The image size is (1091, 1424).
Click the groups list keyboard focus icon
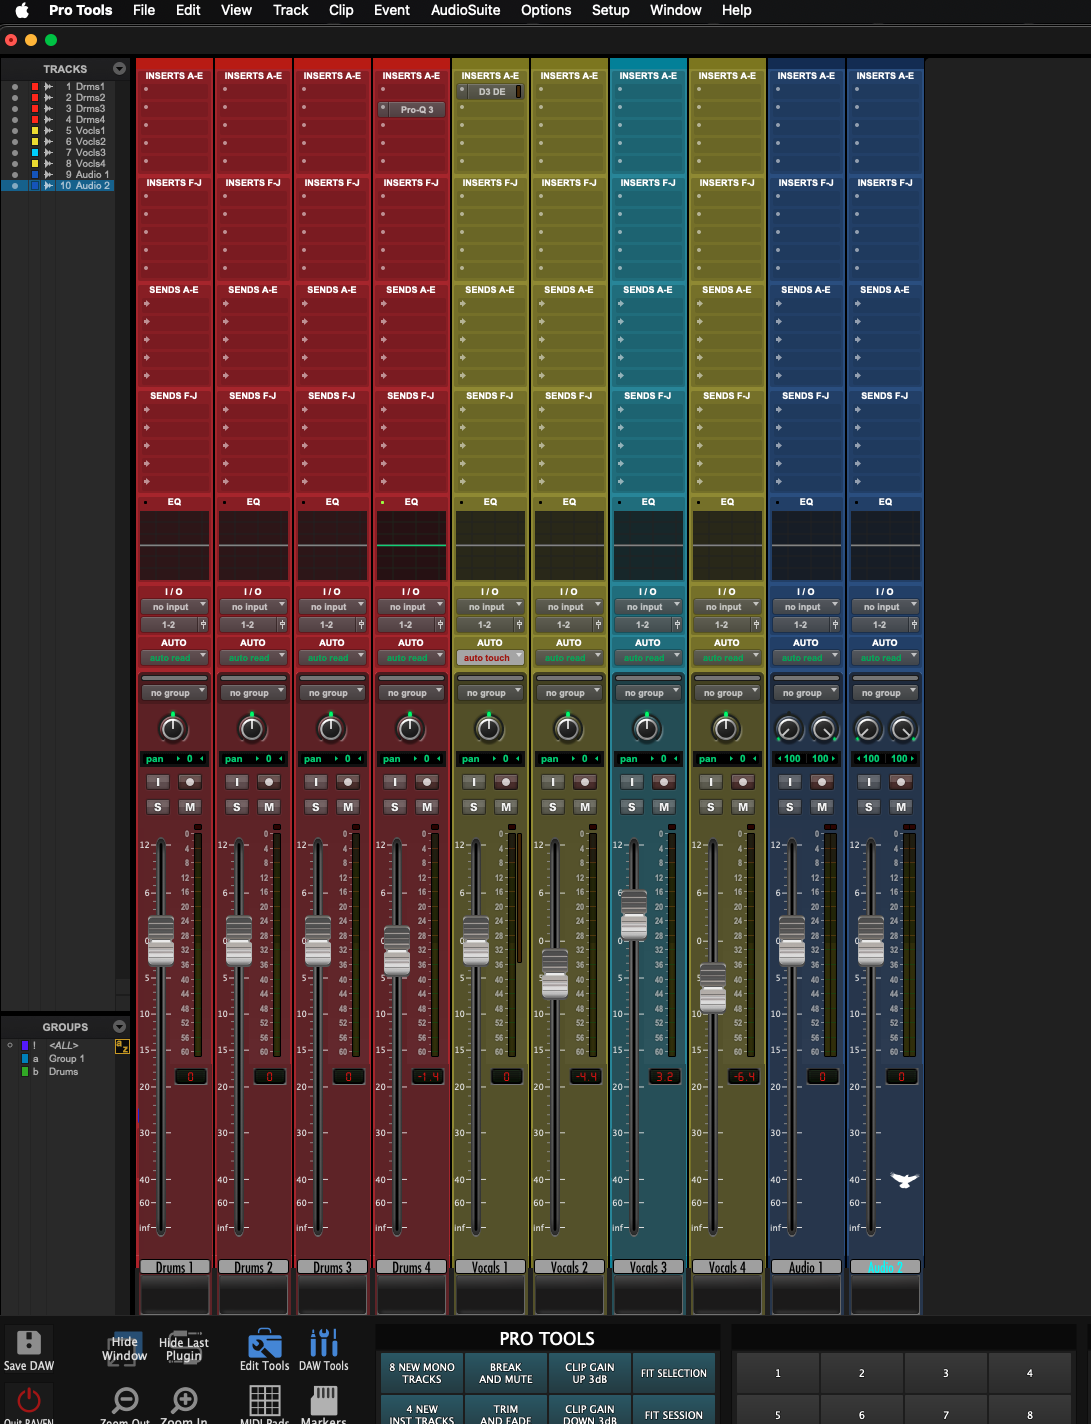click(x=122, y=1046)
